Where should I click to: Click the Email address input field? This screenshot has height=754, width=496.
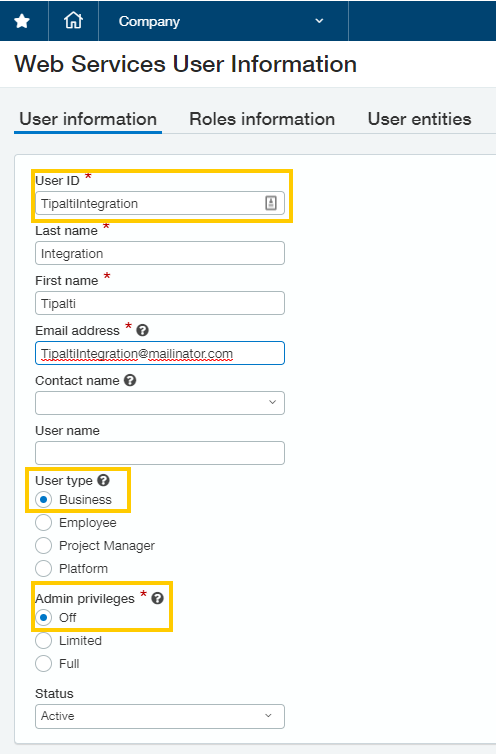pyautogui.click(x=160, y=353)
